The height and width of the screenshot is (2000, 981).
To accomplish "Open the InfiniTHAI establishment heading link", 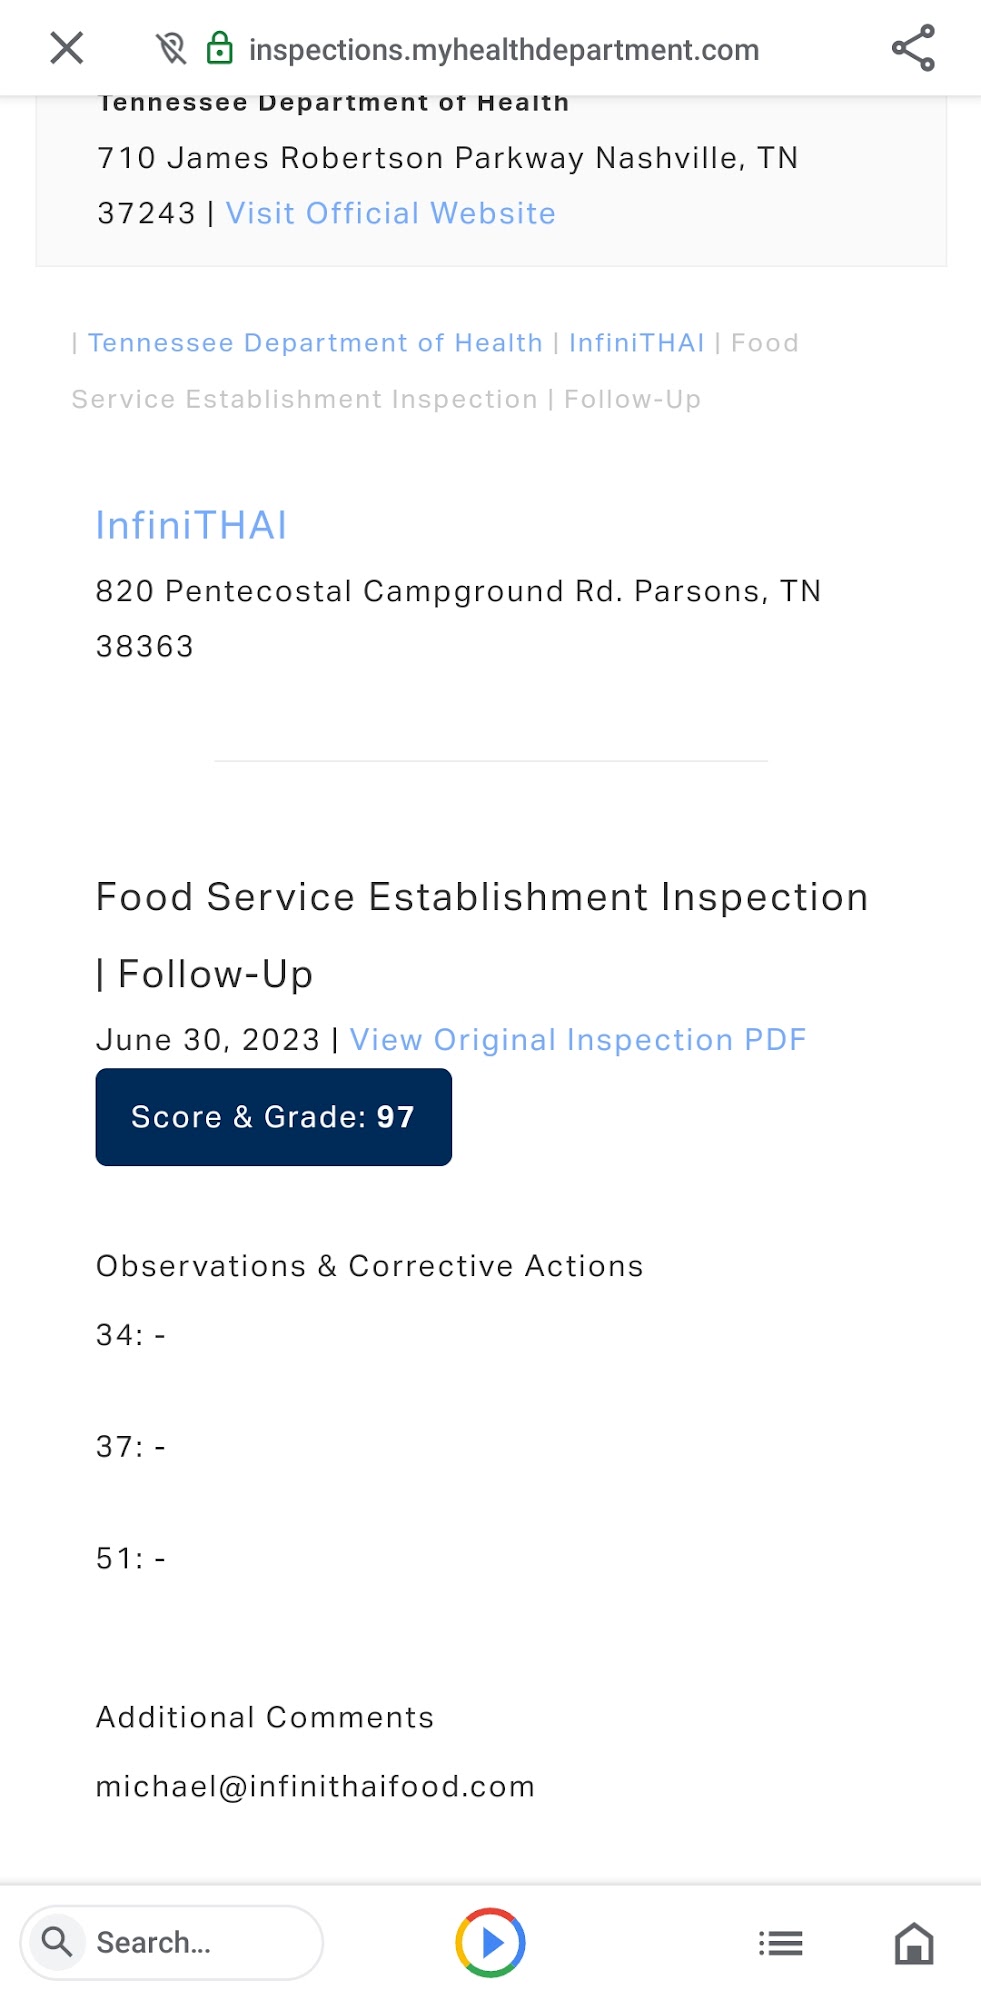I will pos(191,526).
